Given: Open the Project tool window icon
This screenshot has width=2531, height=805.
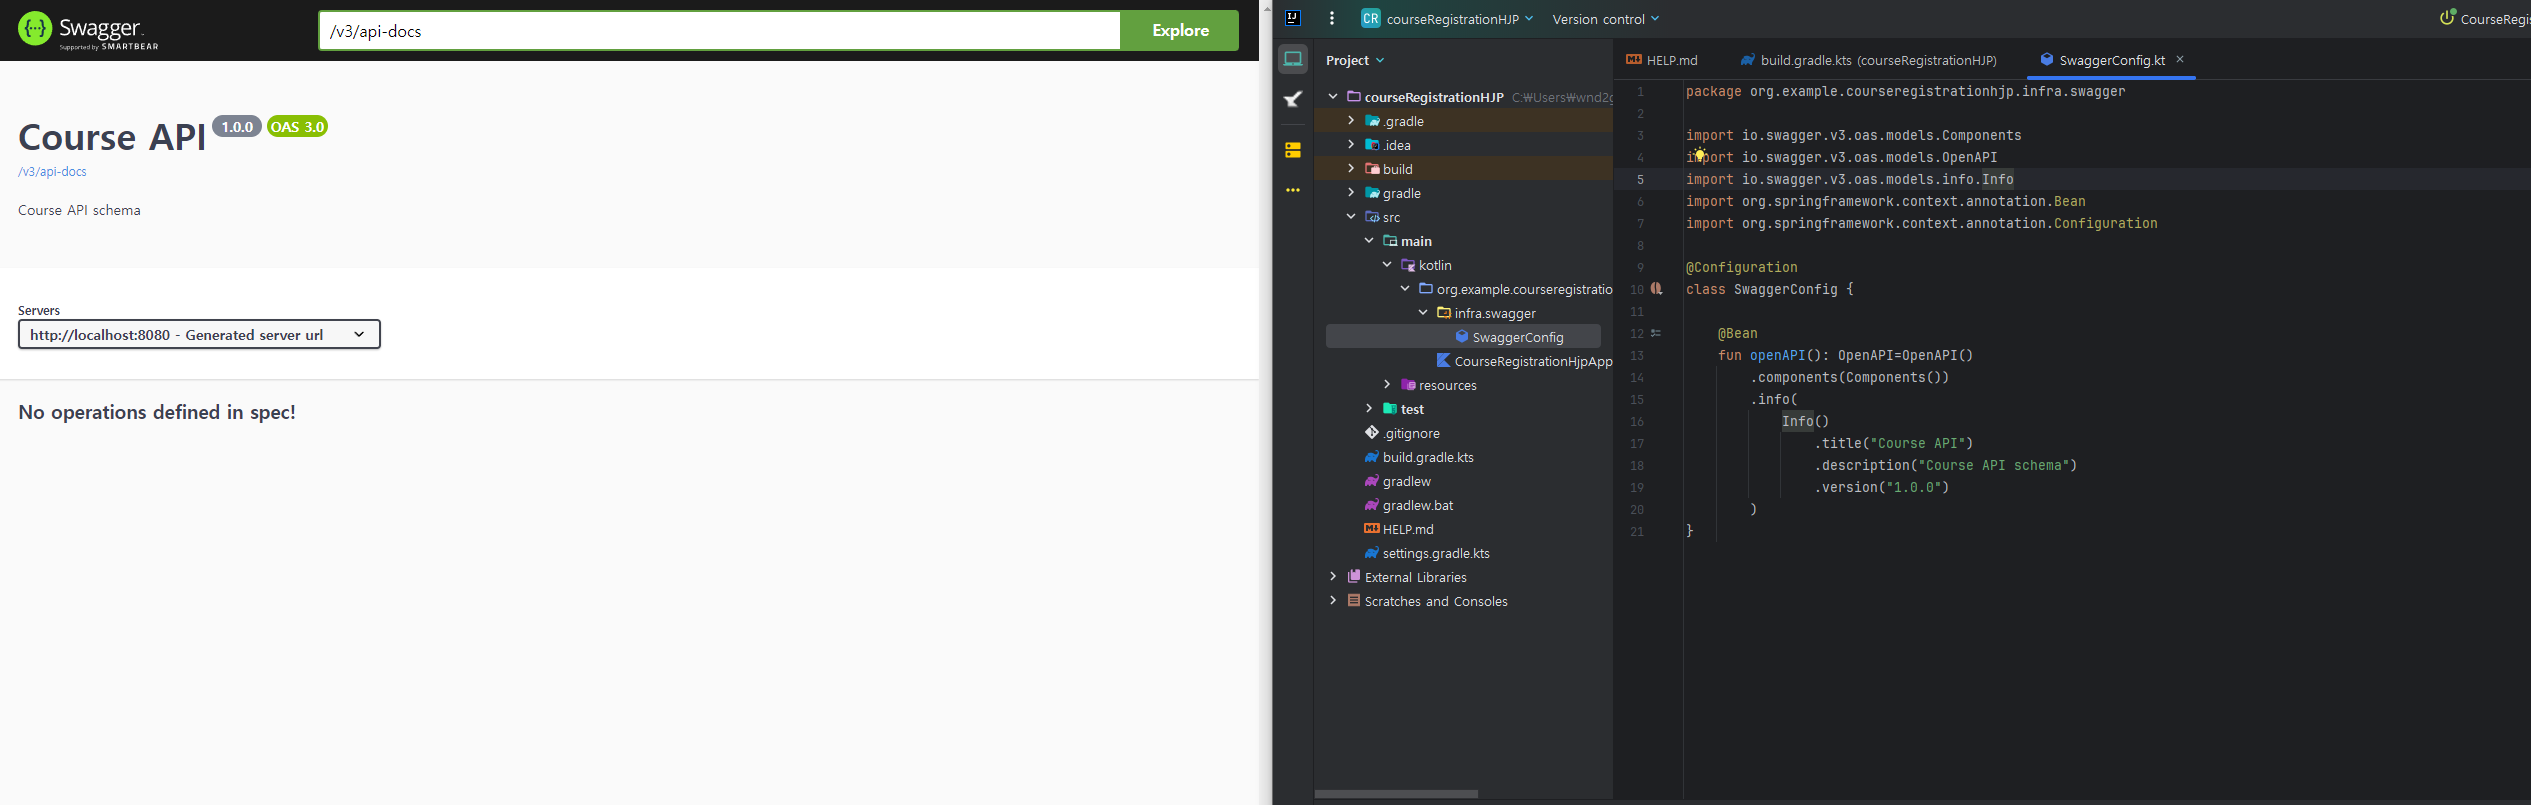Looking at the screenshot, I should pos(1293,59).
